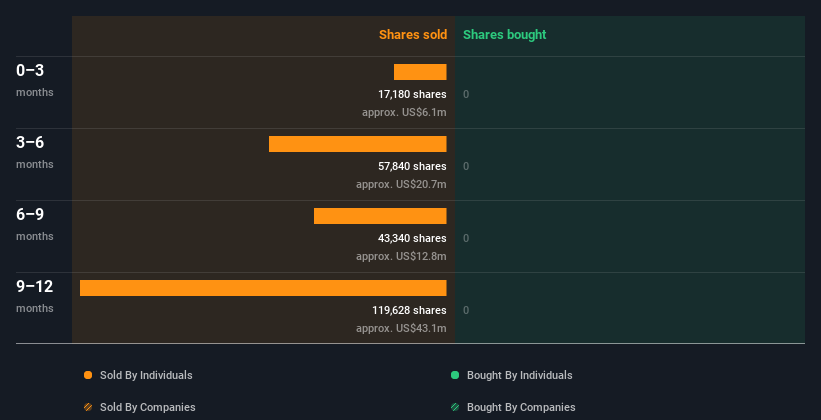Click the Bought By Companies legend label
Screen dimensions: 821x420
[x=521, y=407]
